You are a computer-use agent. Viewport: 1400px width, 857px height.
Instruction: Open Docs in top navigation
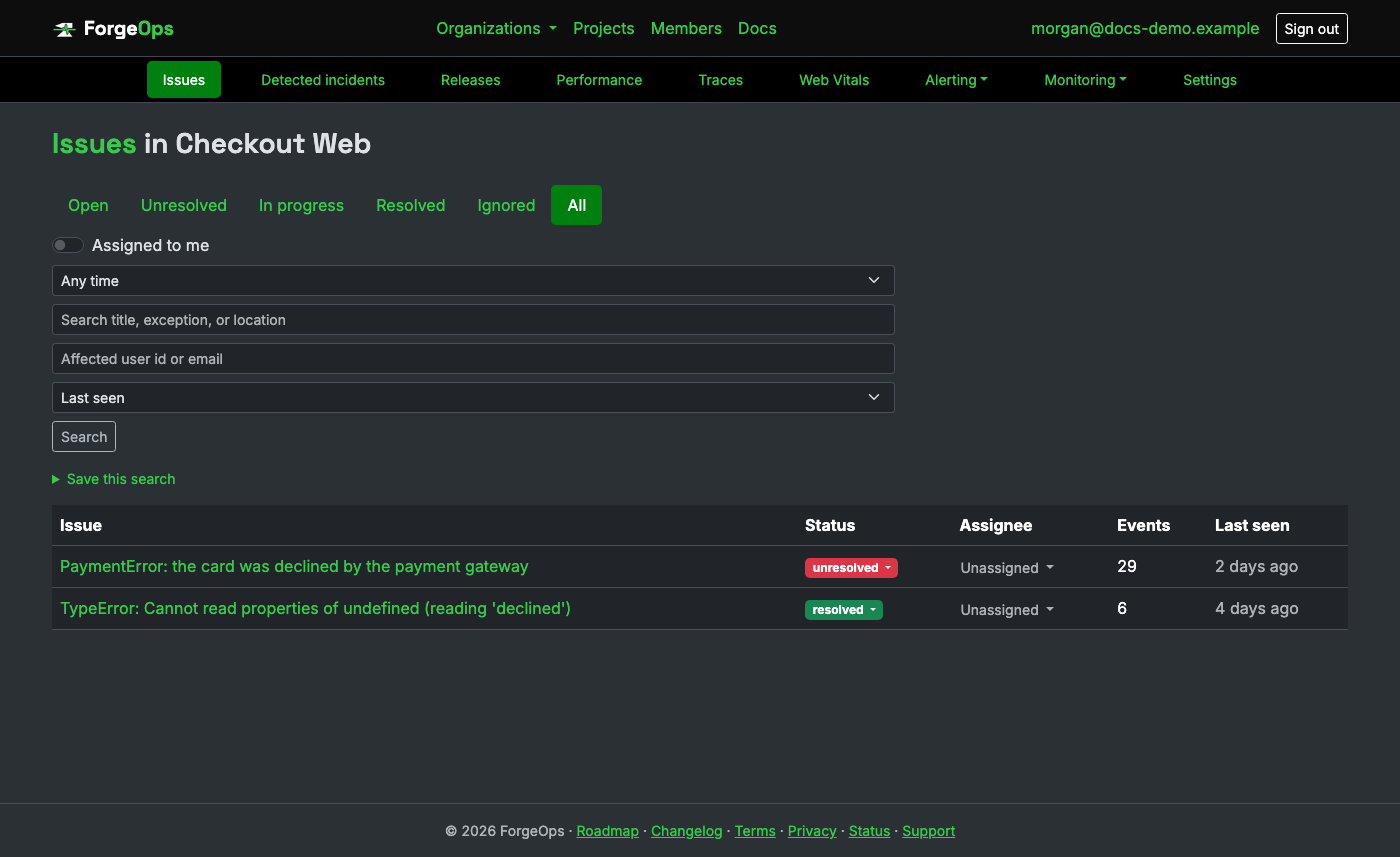click(x=757, y=29)
